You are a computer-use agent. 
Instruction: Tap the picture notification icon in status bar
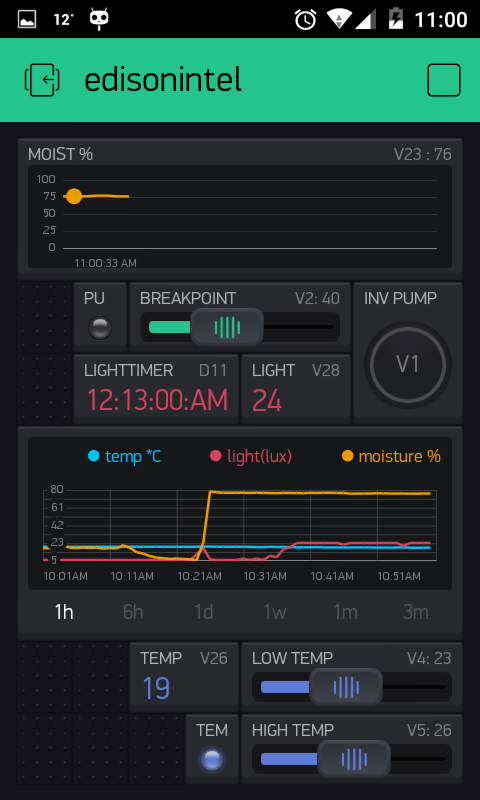pyautogui.click(x=27, y=19)
